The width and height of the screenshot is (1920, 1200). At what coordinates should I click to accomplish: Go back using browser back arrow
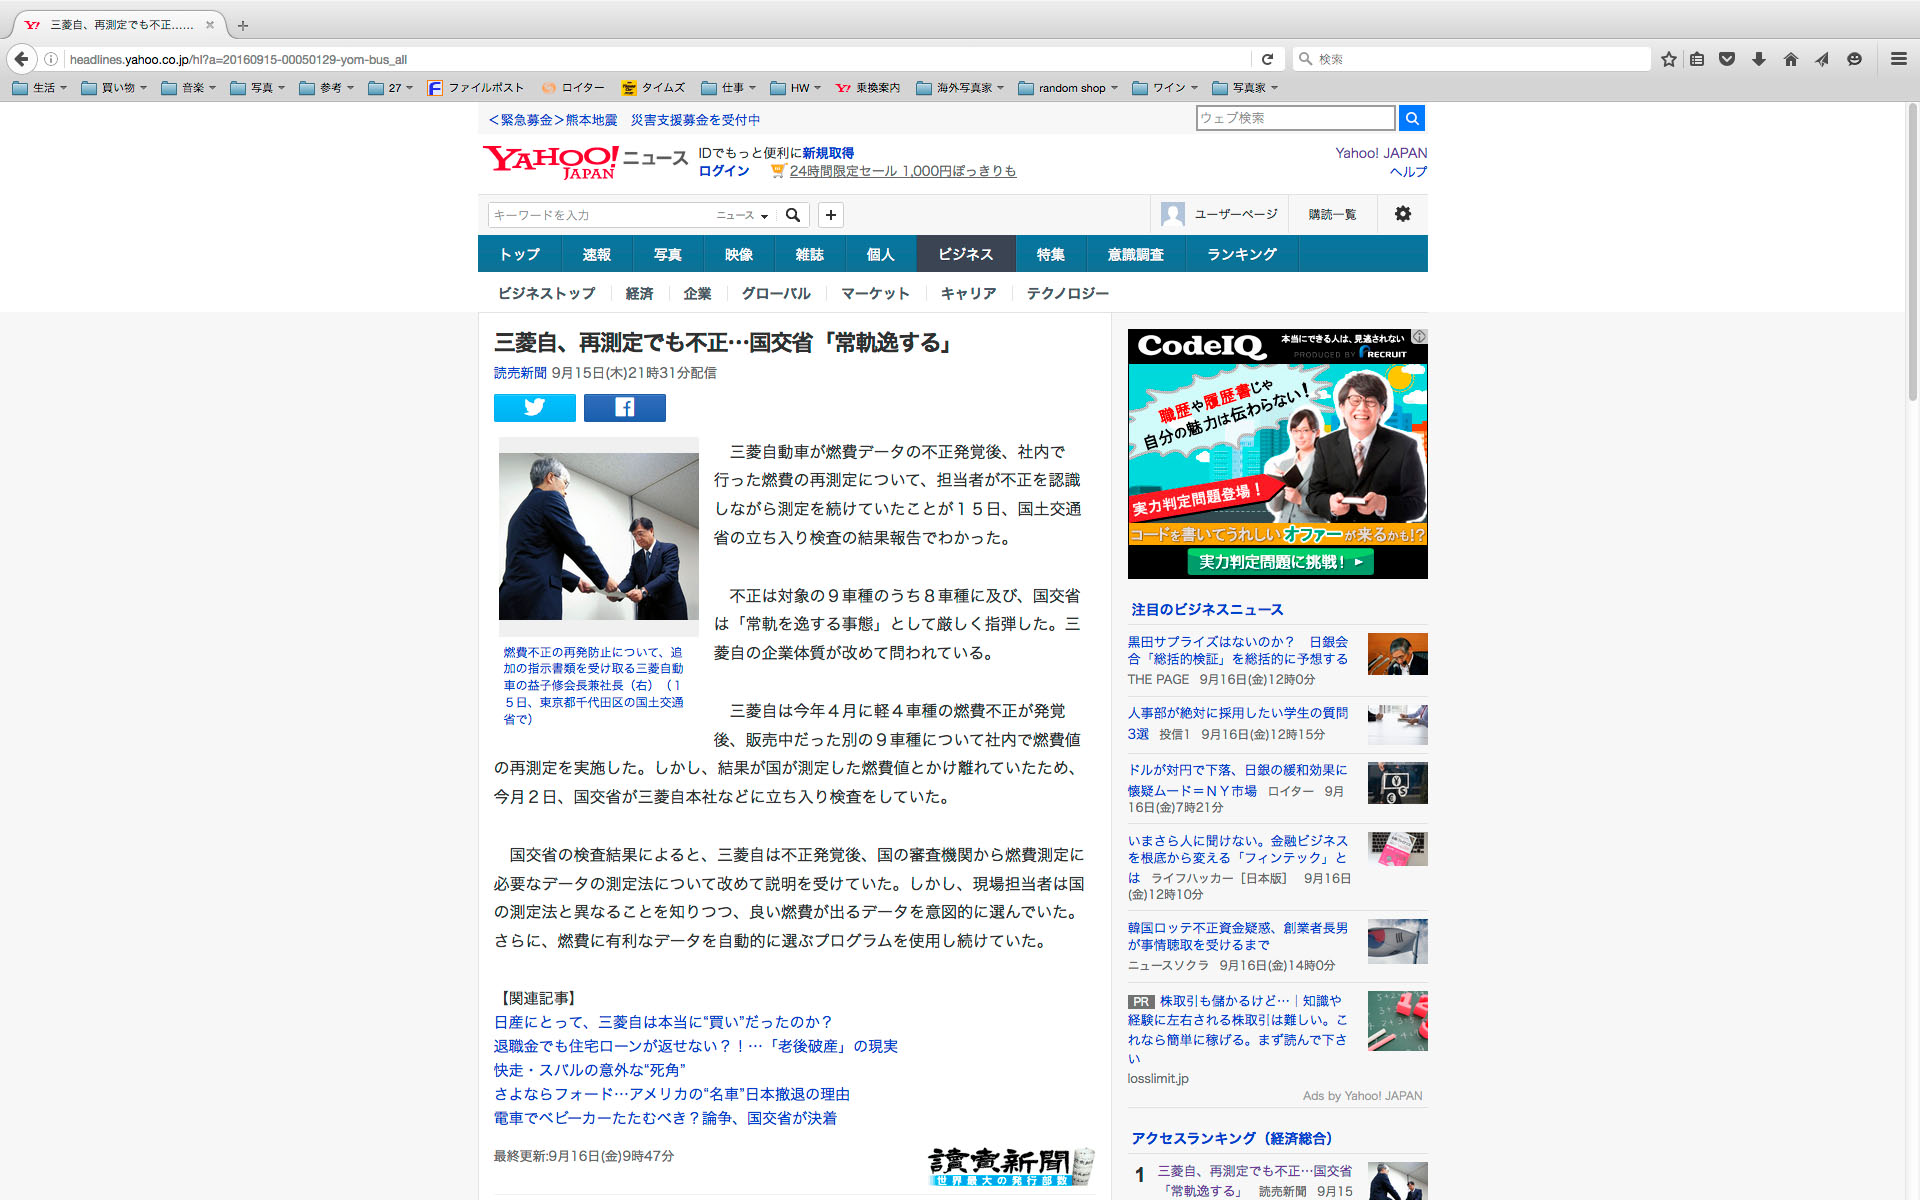22,59
